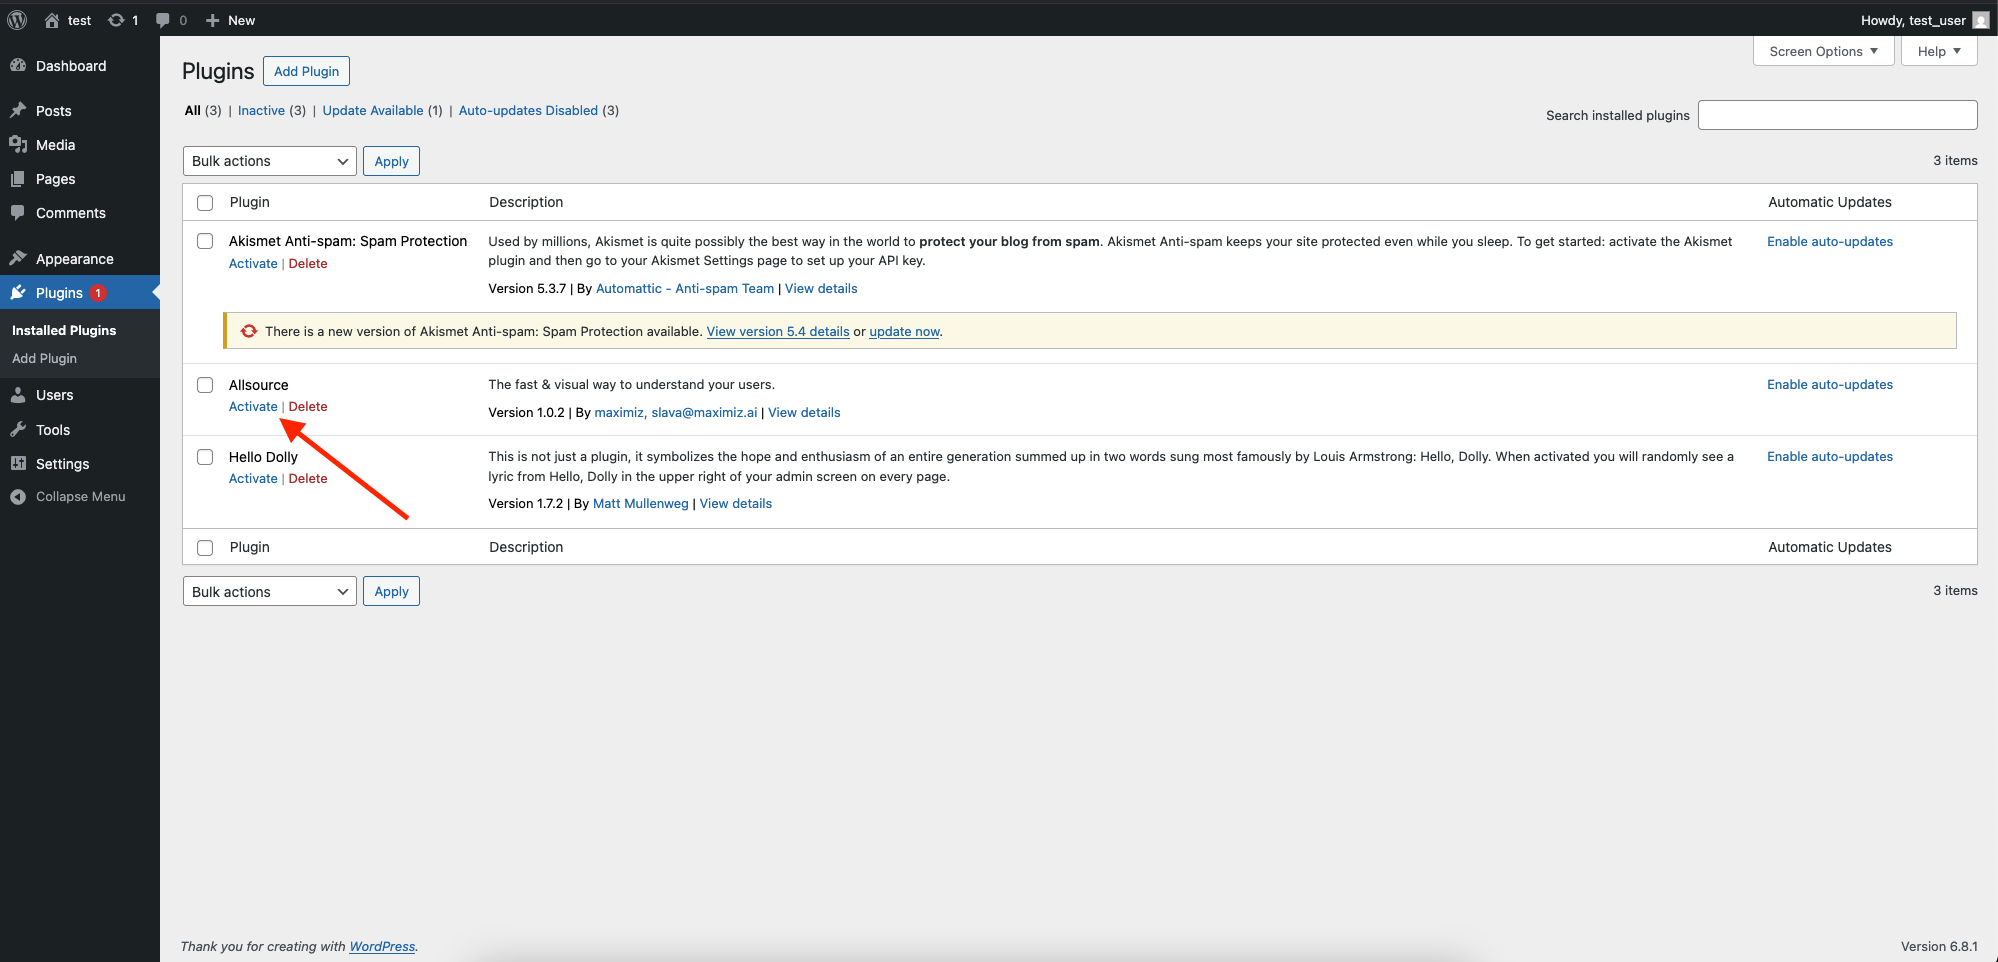The width and height of the screenshot is (1998, 962).
Task: Go to Posts in the sidebar
Action: coord(54,111)
